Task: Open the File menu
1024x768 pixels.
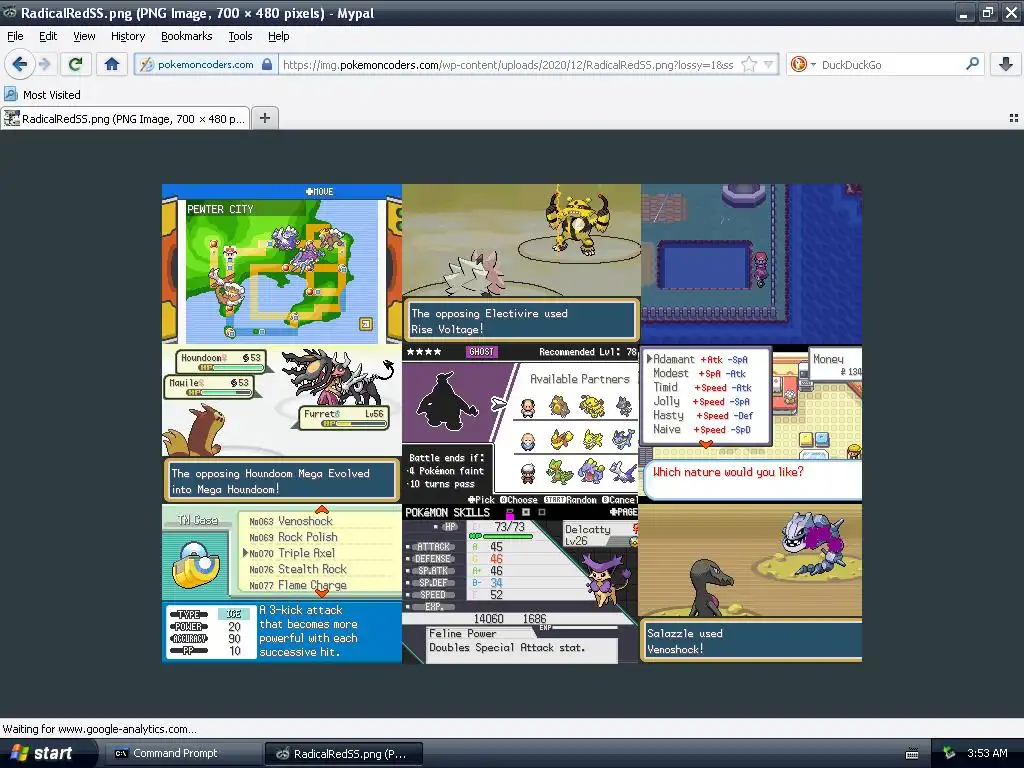Action: click(15, 37)
